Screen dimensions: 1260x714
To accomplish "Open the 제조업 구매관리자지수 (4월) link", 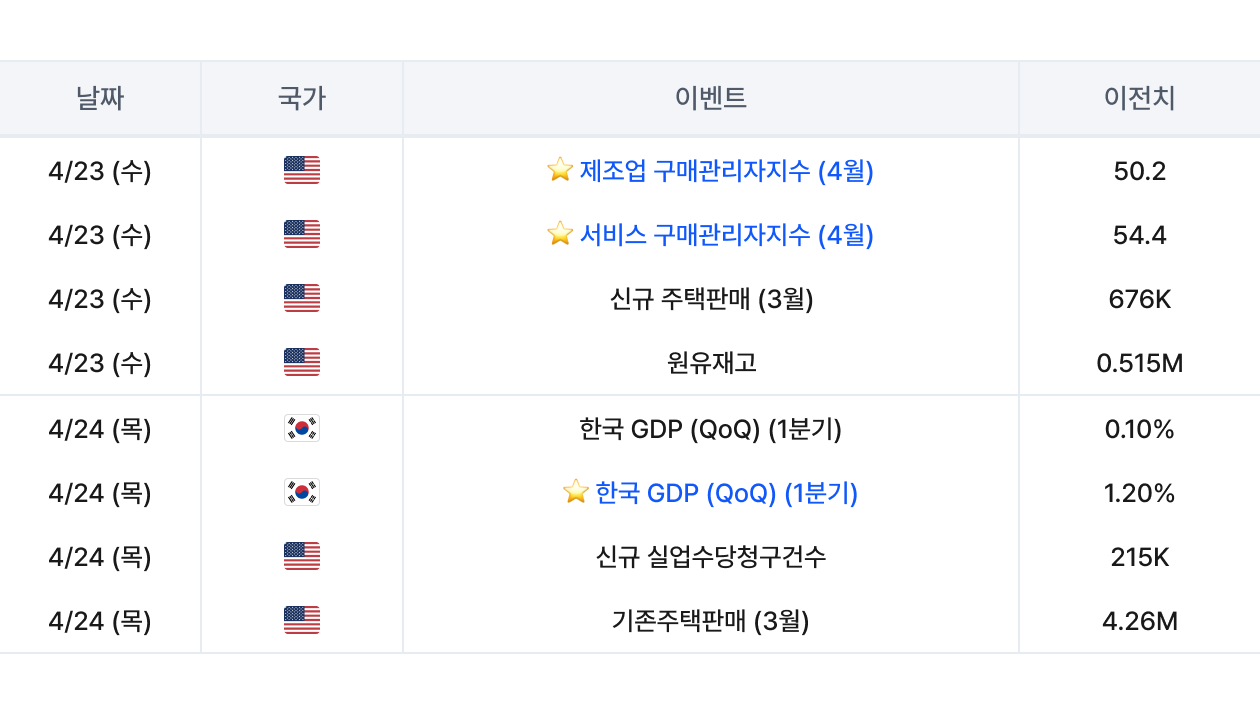I will click(x=727, y=171).
